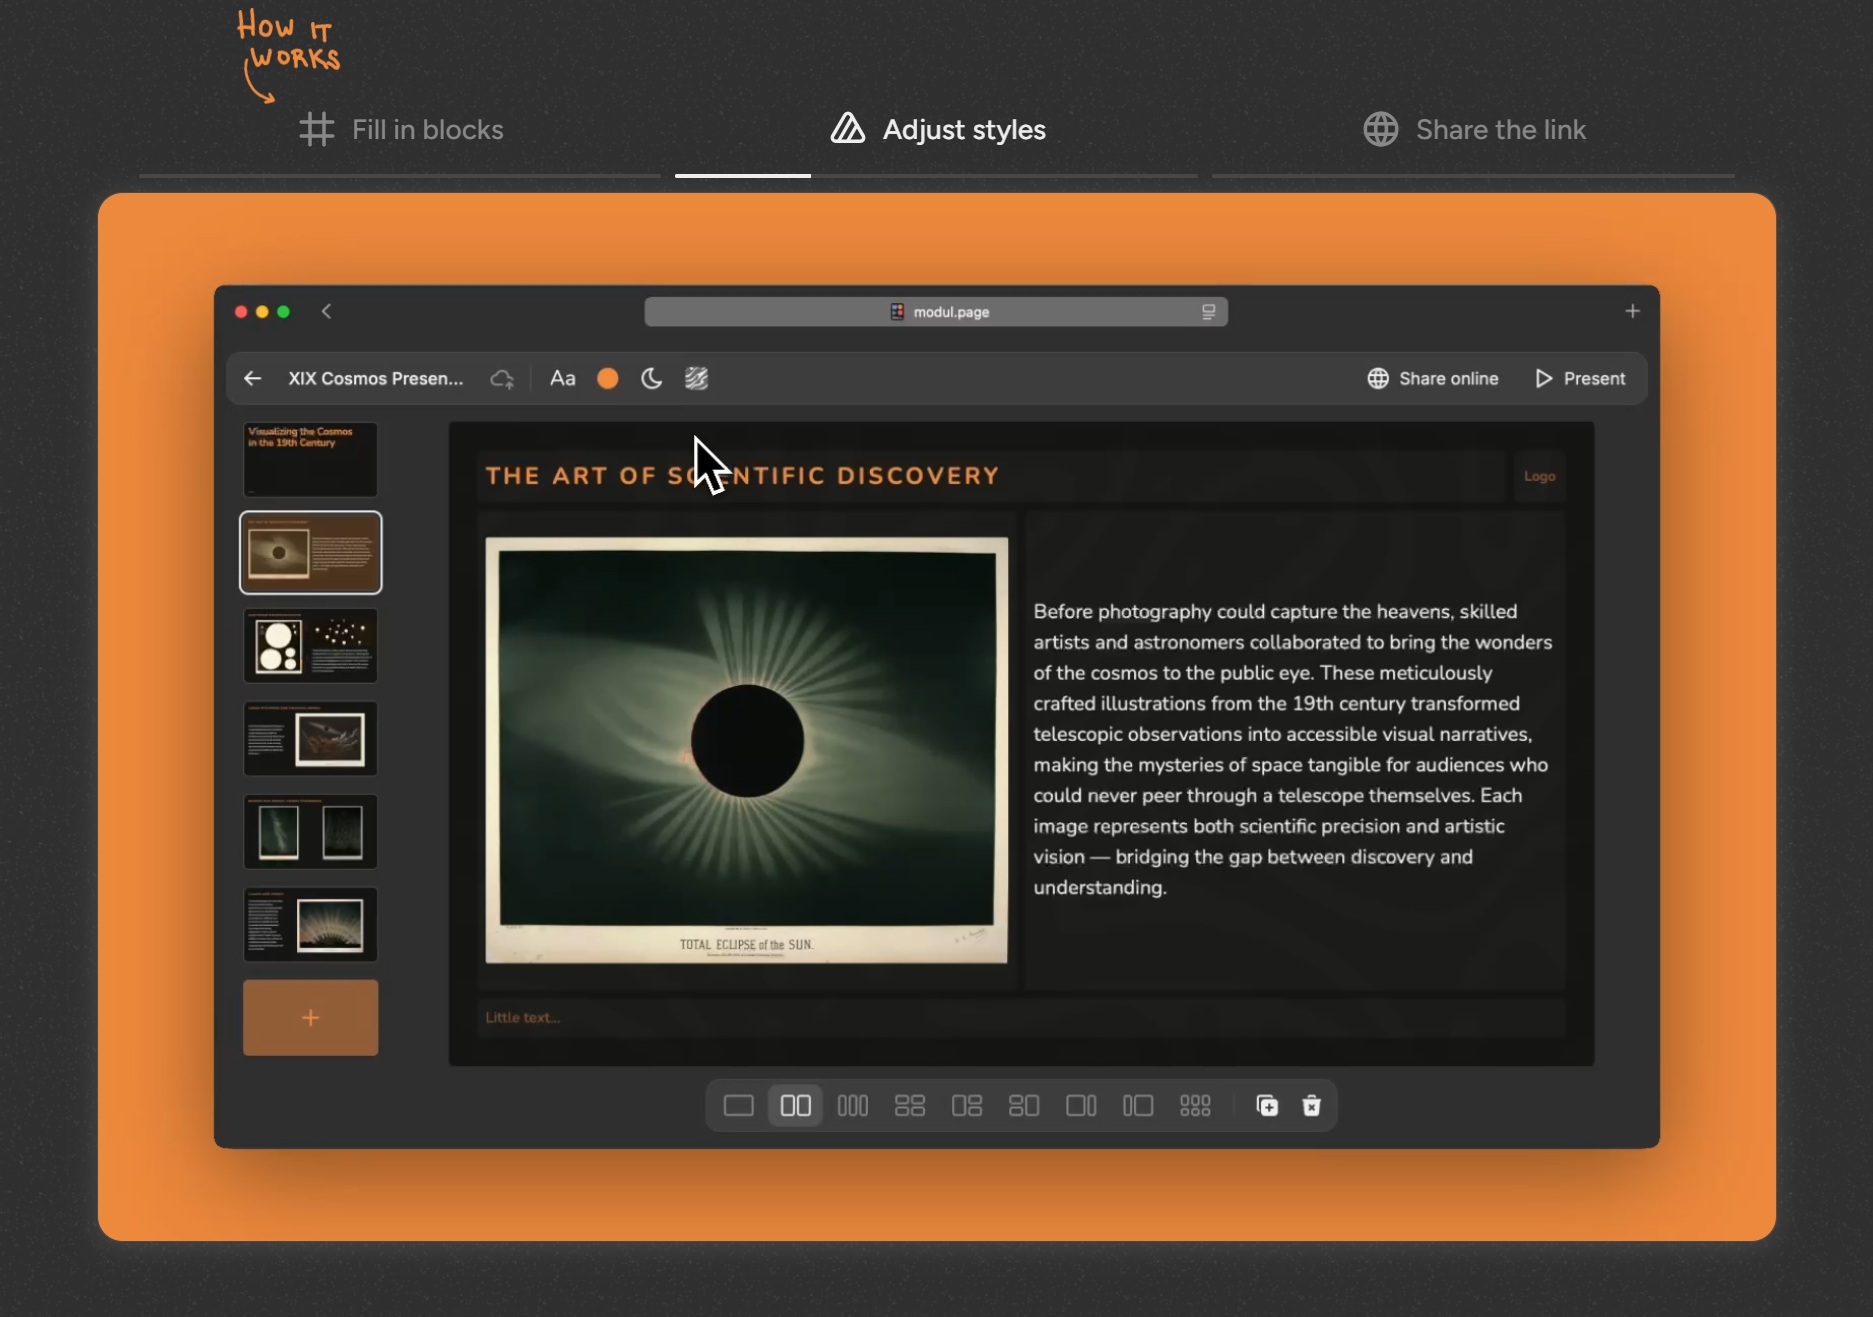This screenshot has width=1873, height=1317.
Task: Open the background texture pattern icon
Action: [x=696, y=379]
